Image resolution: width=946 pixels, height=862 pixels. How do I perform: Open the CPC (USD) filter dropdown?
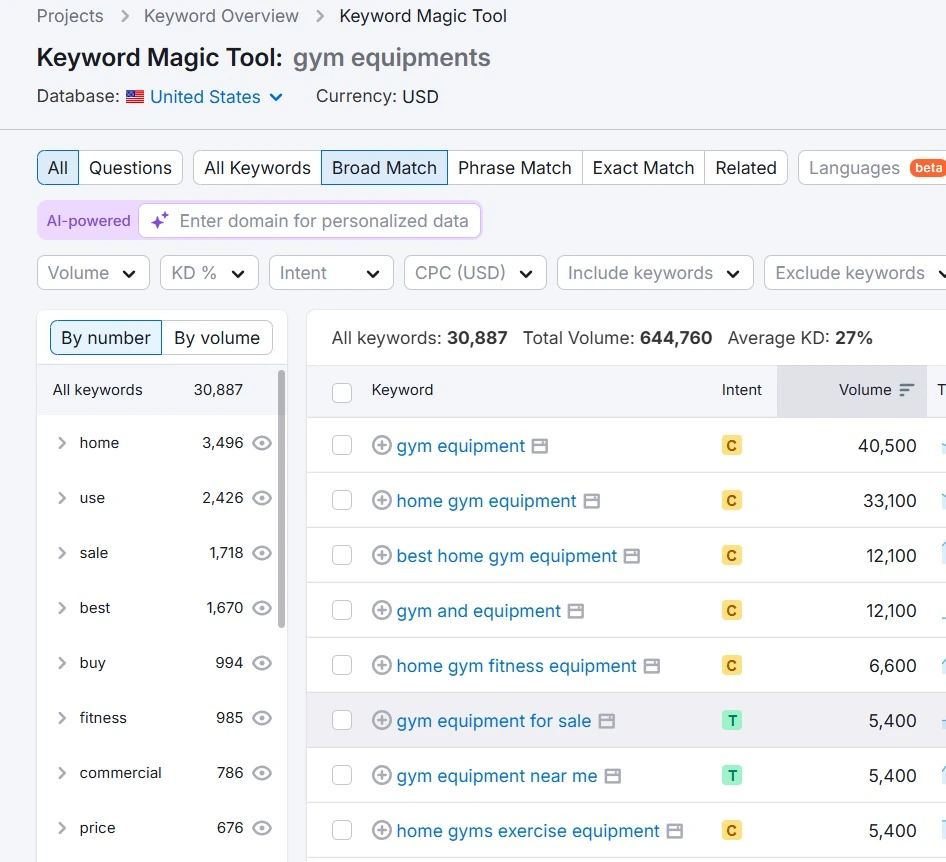pos(475,273)
